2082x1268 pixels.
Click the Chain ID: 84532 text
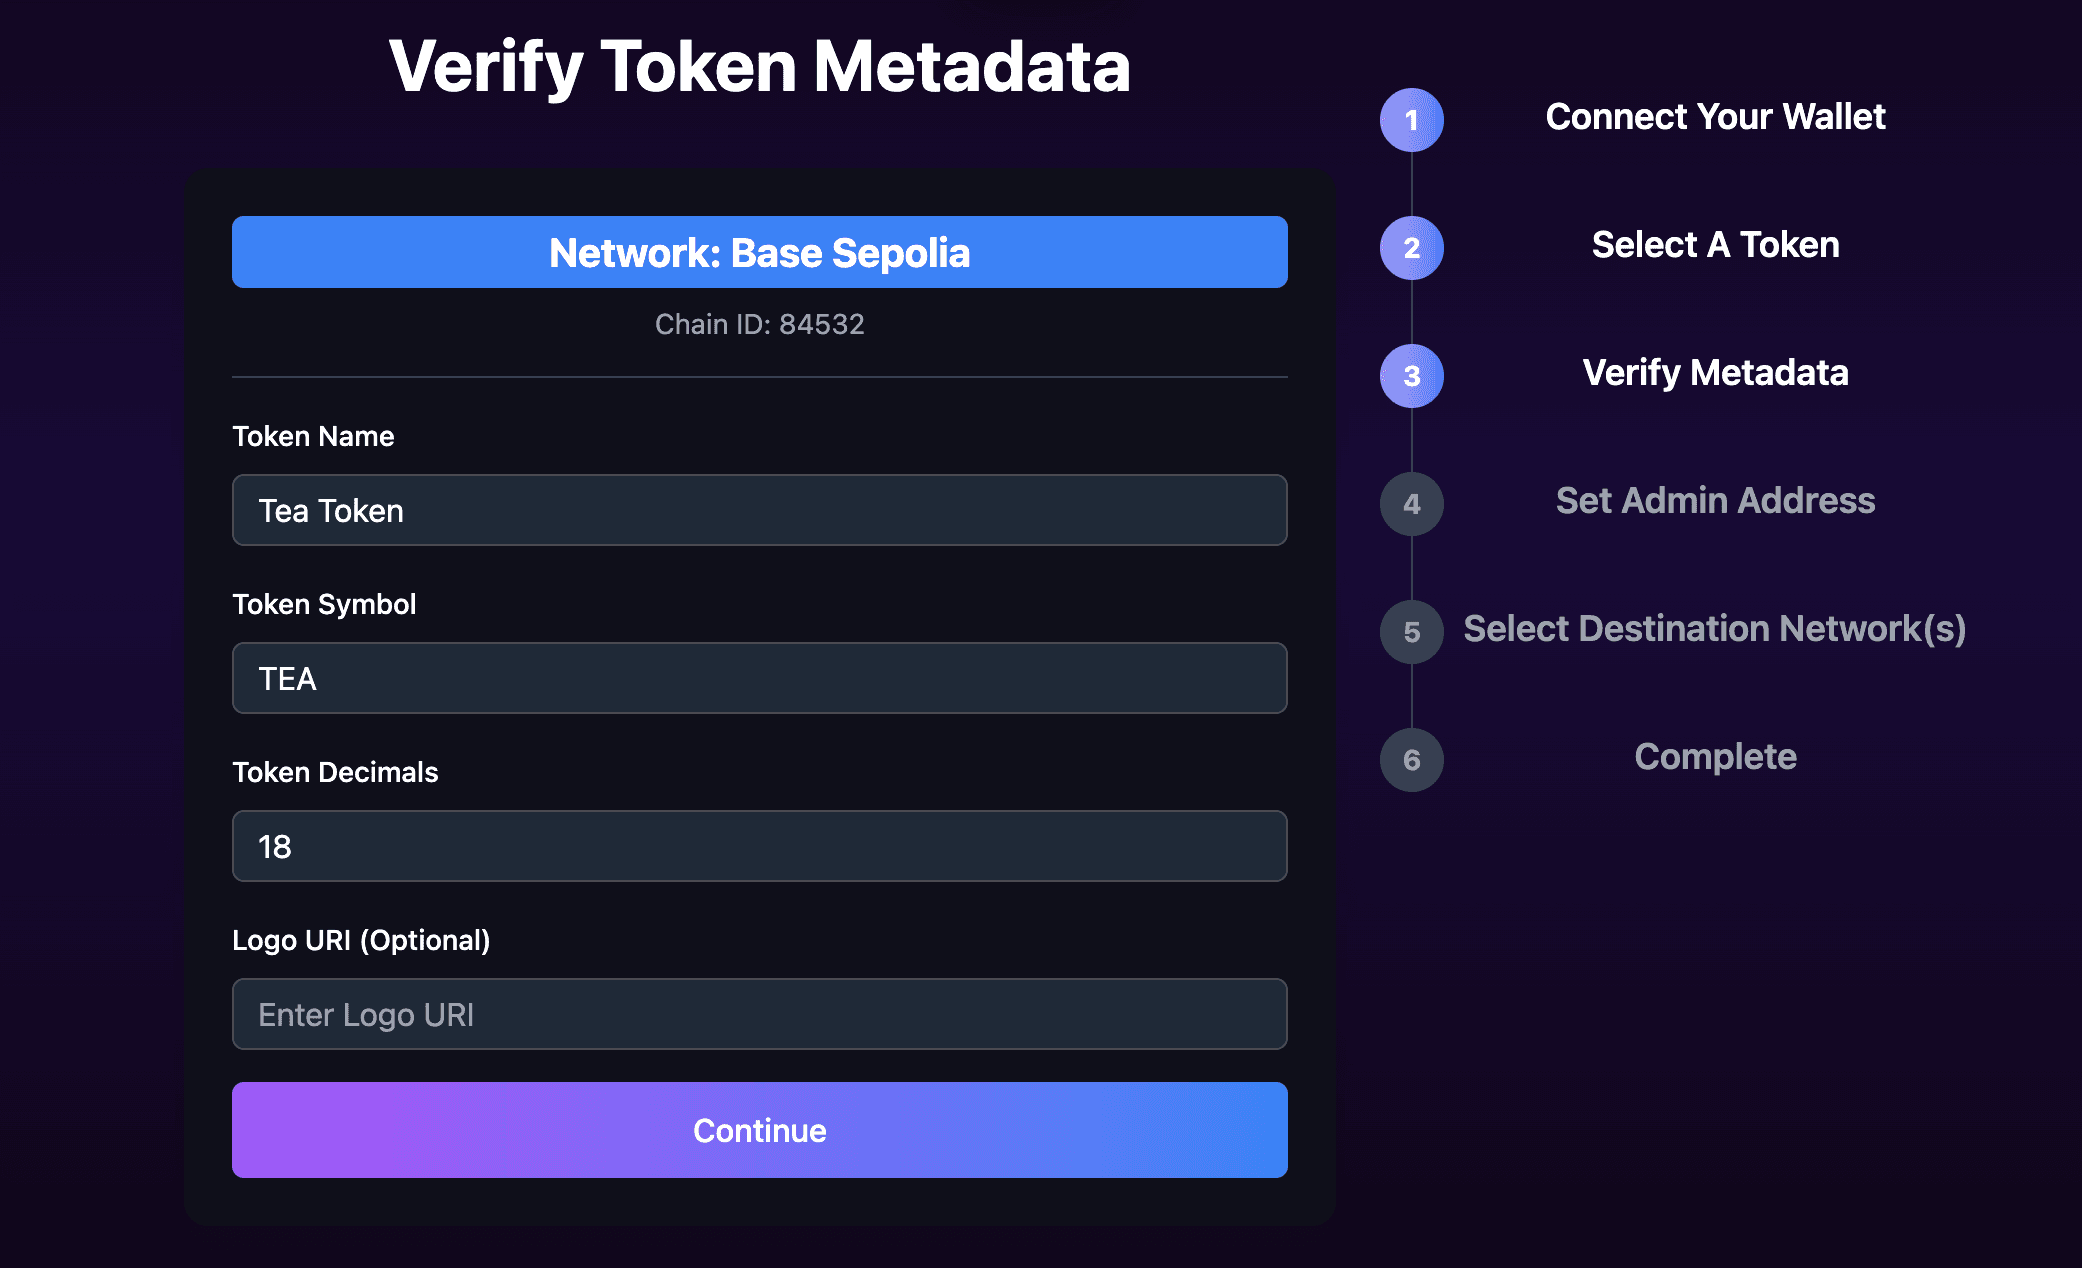tap(759, 324)
